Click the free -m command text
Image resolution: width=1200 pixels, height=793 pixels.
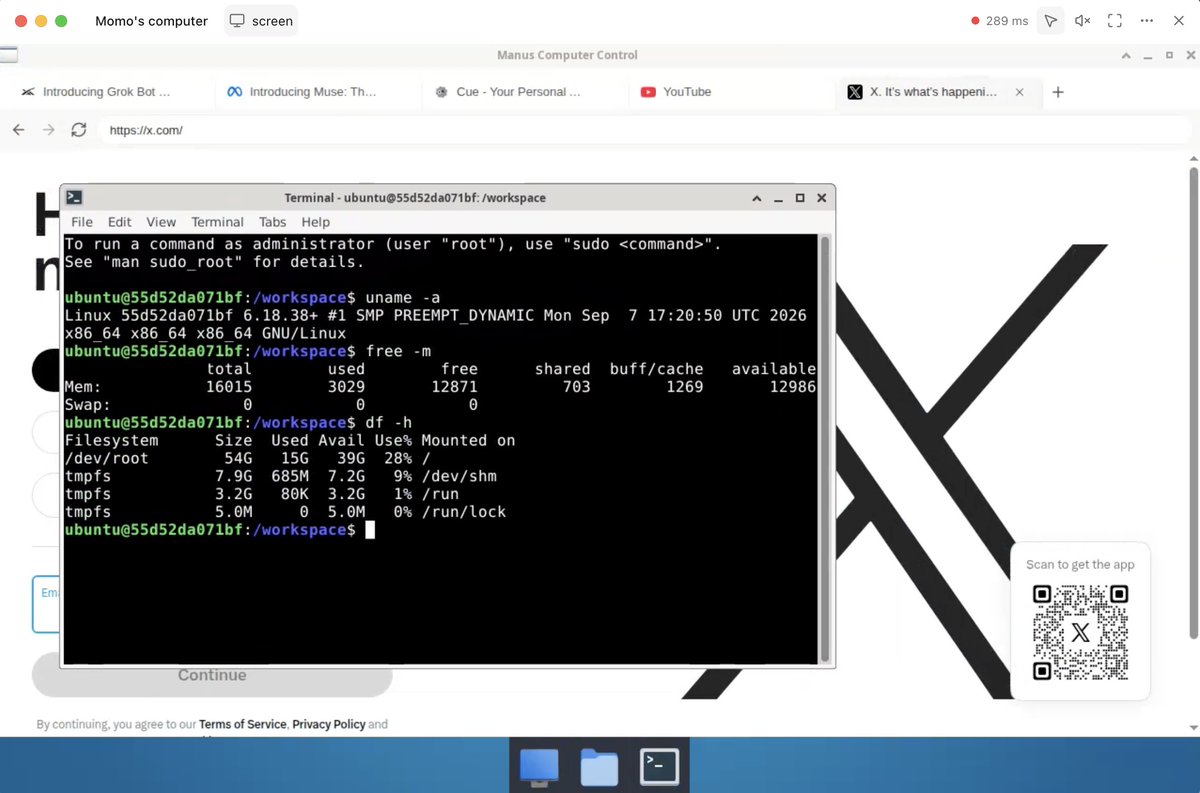(x=398, y=351)
